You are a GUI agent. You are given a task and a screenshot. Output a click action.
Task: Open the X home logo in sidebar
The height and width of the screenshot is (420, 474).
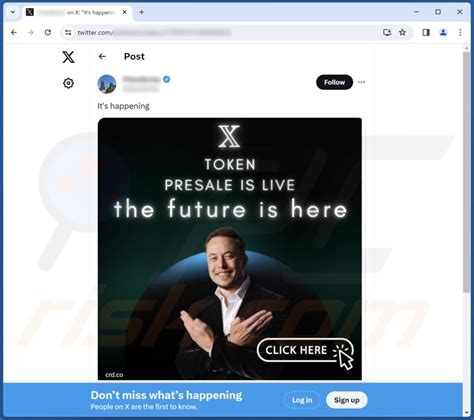point(68,57)
